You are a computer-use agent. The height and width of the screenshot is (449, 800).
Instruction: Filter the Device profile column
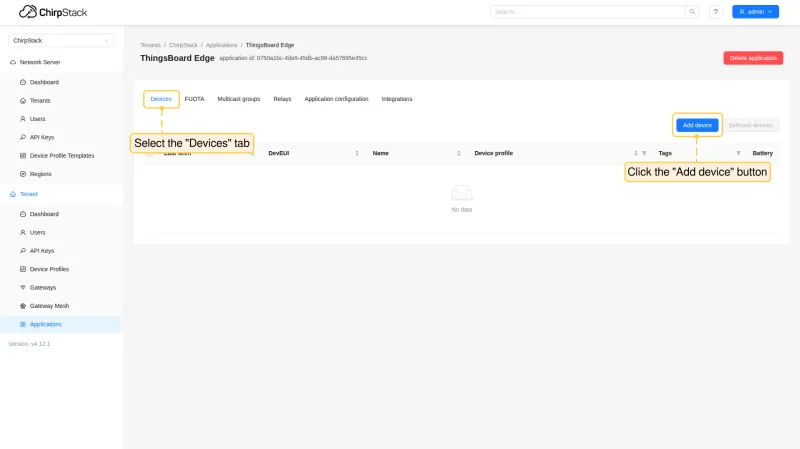(x=644, y=153)
